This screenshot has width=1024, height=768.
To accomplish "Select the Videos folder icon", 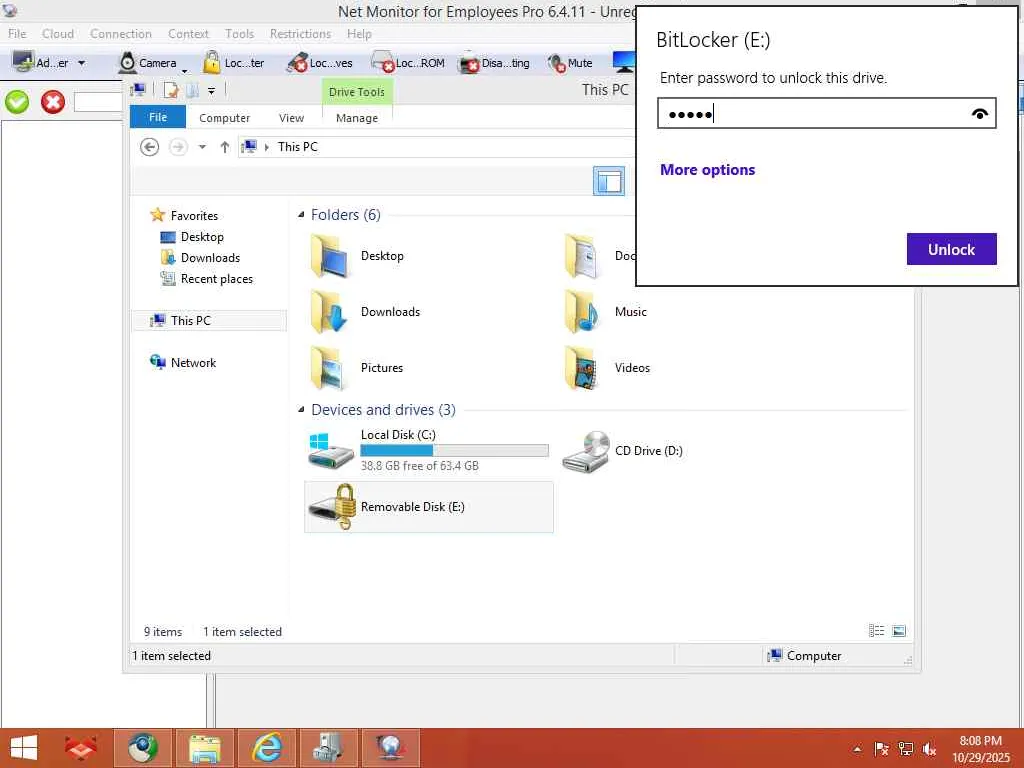I will 583,368.
